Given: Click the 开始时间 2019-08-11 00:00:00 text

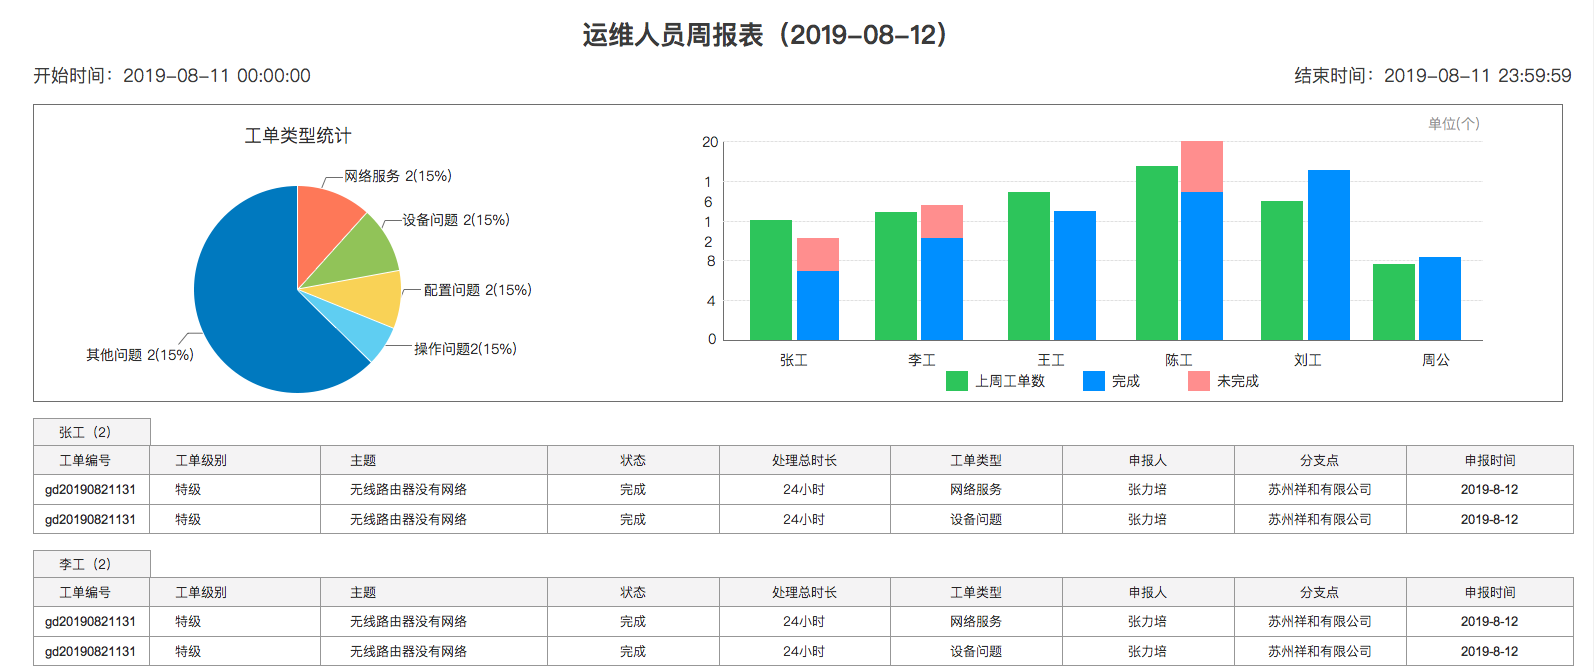Looking at the screenshot, I should click(x=172, y=76).
